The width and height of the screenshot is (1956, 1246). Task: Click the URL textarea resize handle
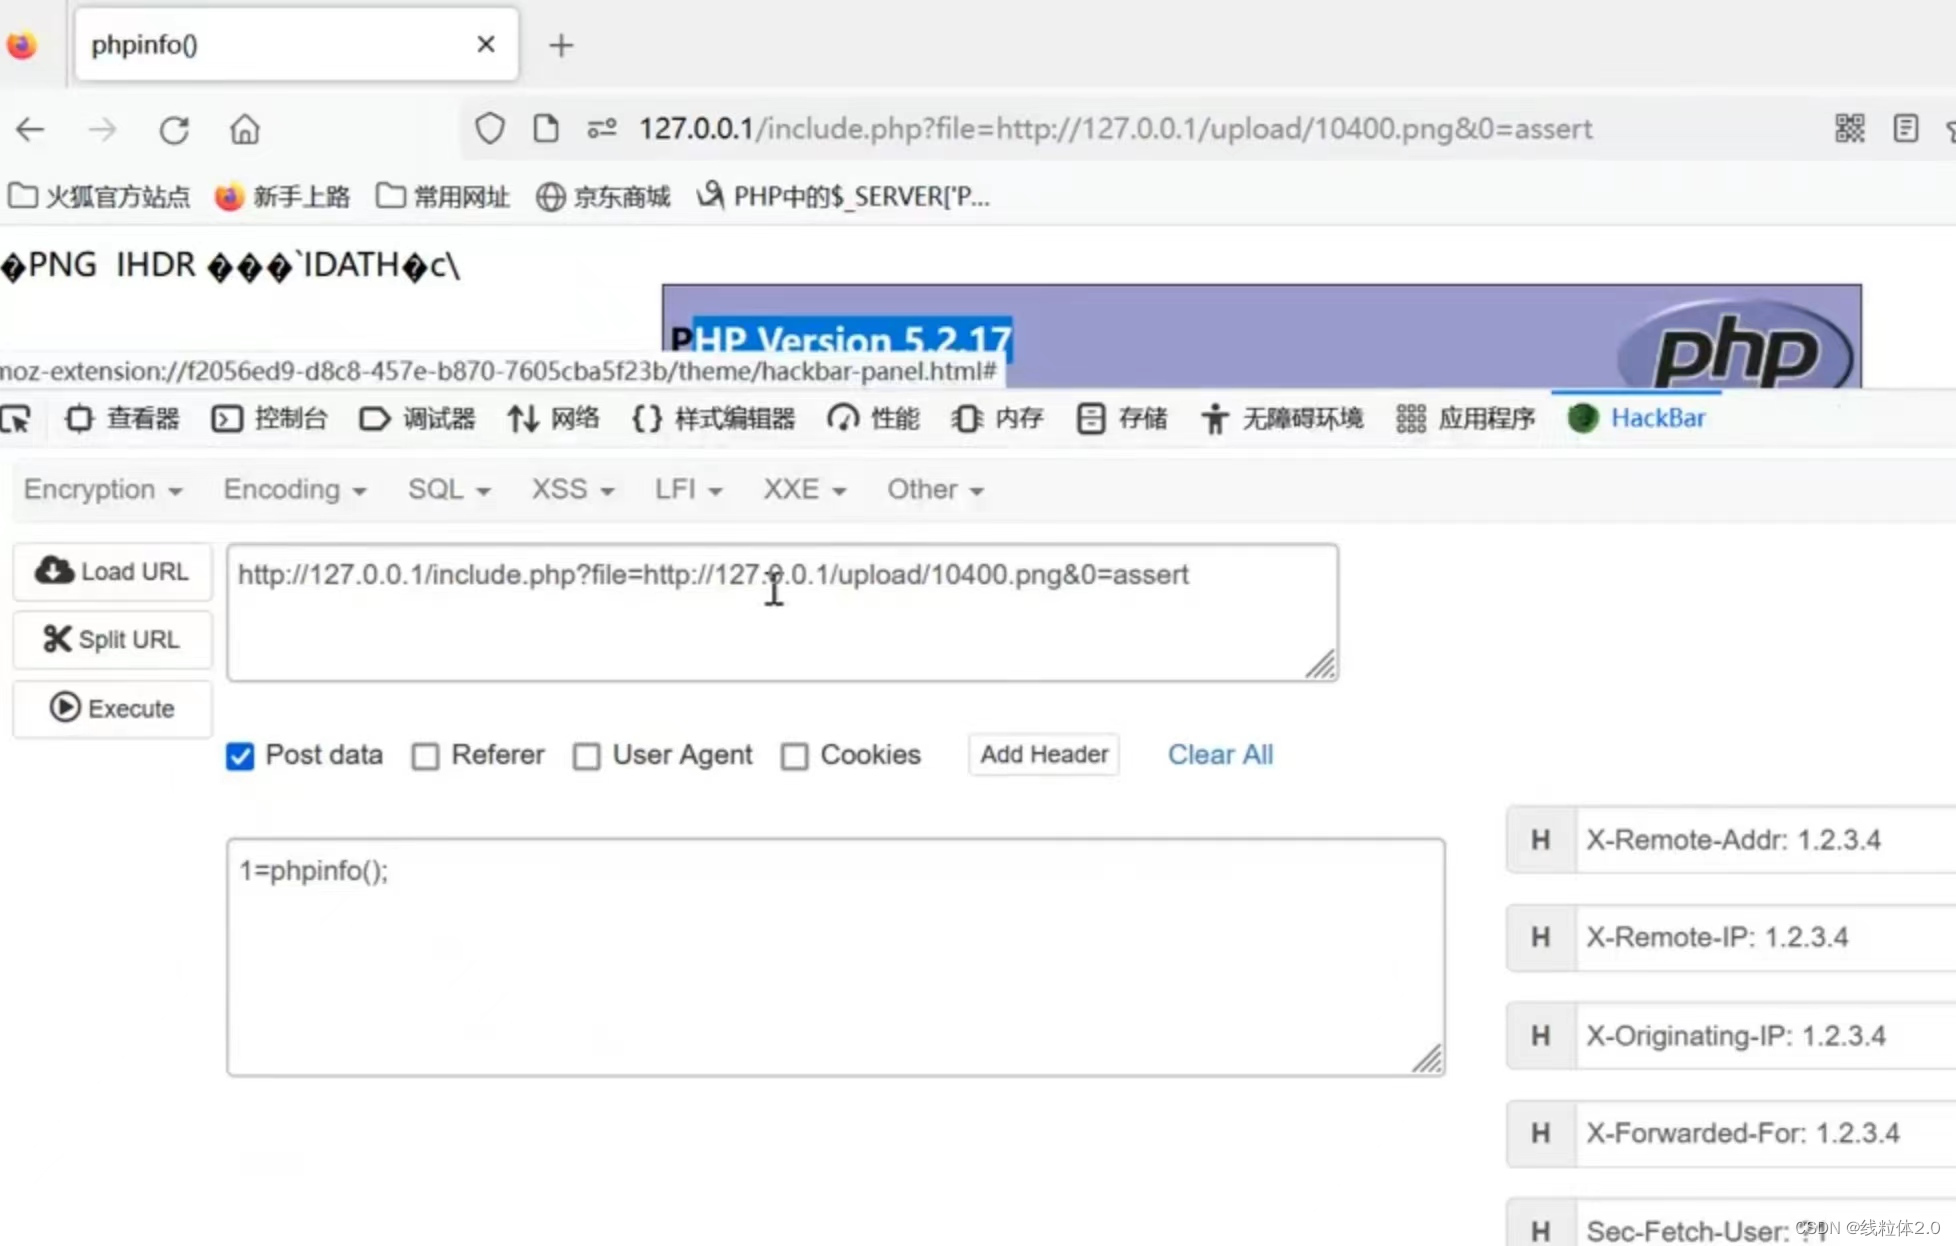[1320, 664]
